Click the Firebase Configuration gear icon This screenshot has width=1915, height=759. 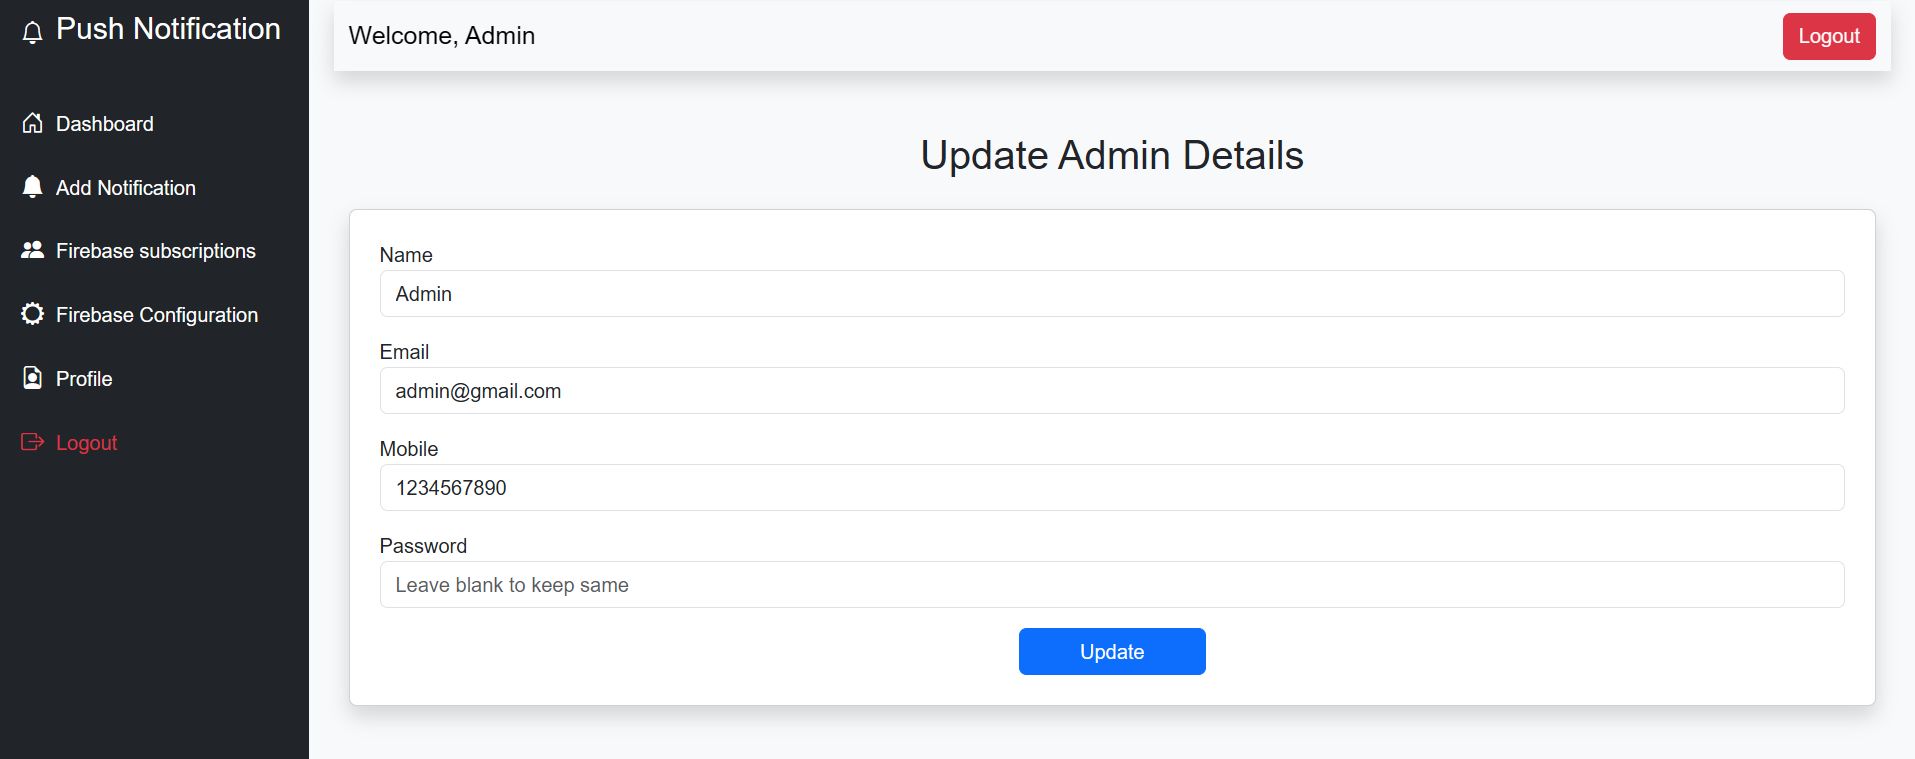[x=32, y=314]
